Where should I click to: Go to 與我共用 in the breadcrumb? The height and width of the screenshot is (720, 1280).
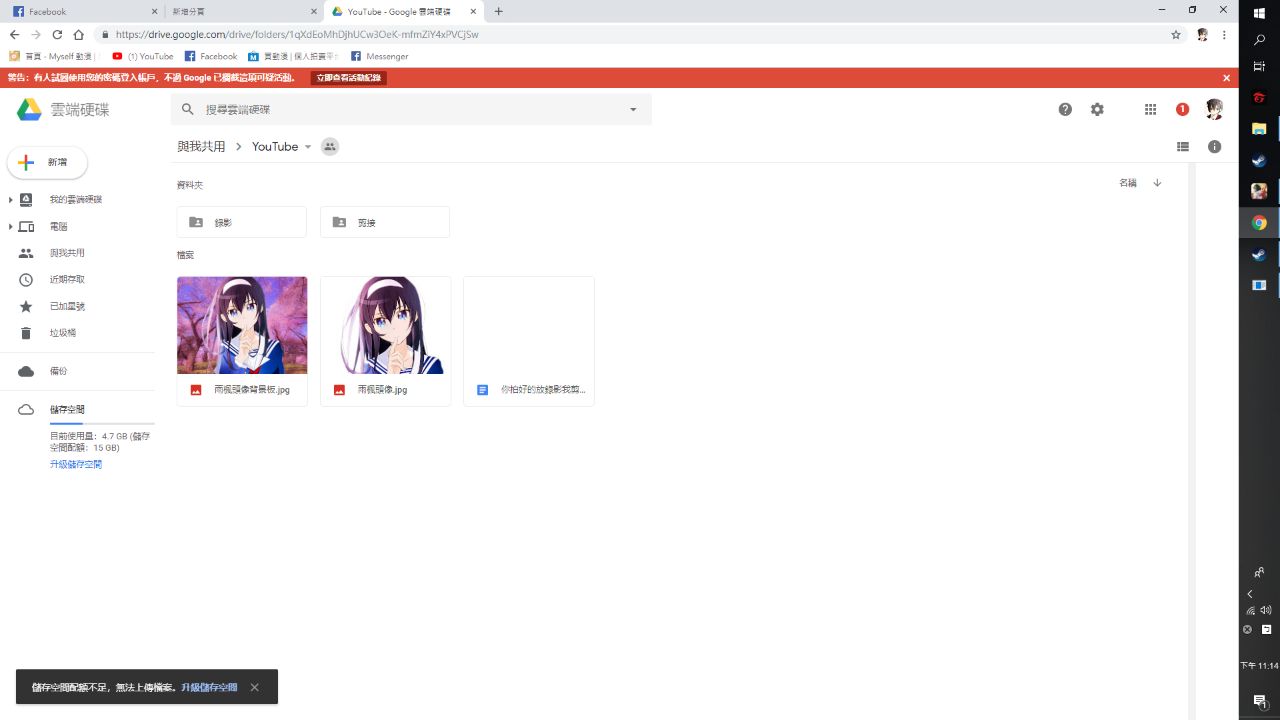(201, 146)
